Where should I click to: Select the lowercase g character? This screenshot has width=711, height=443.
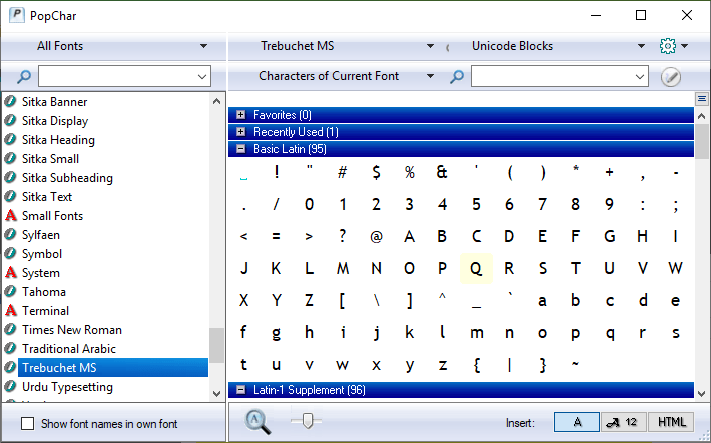pos(276,333)
